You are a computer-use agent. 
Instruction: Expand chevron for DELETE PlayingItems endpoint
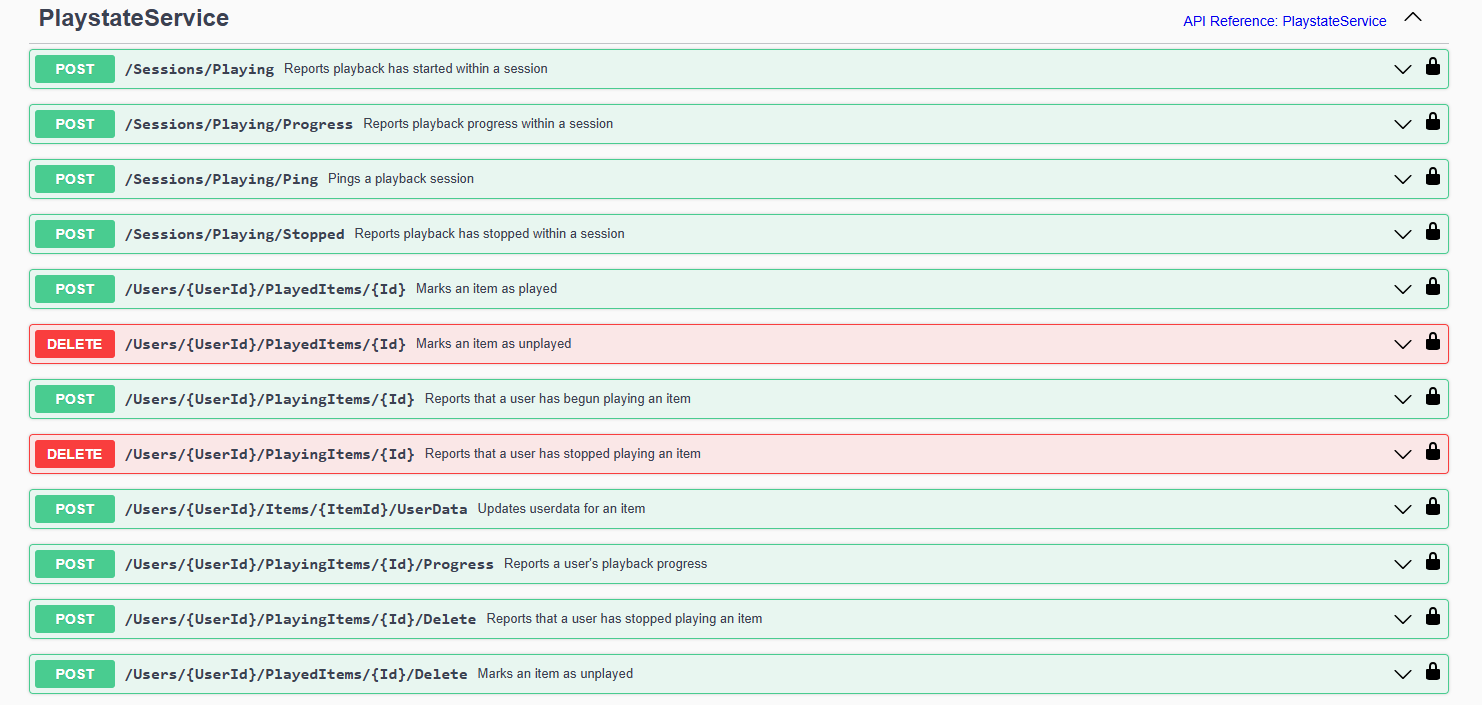pyautogui.click(x=1403, y=454)
